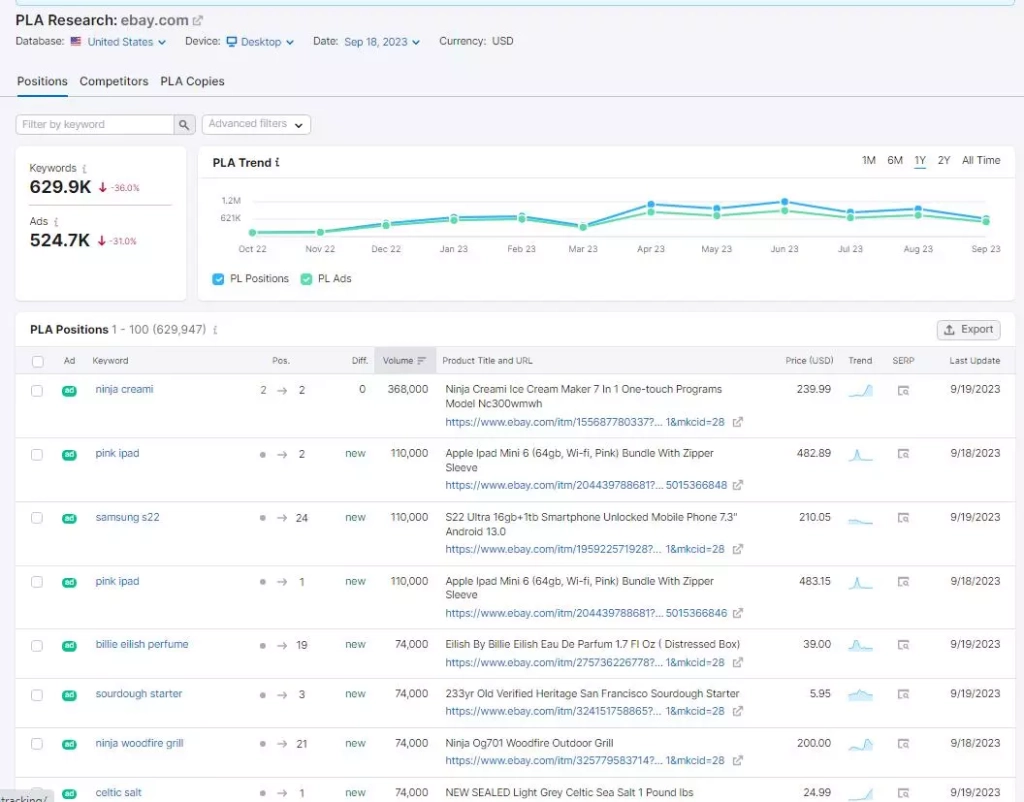1024x802 pixels.
Task: Click the Apr 23 PL Positions chart point
Action: [650, 204]
